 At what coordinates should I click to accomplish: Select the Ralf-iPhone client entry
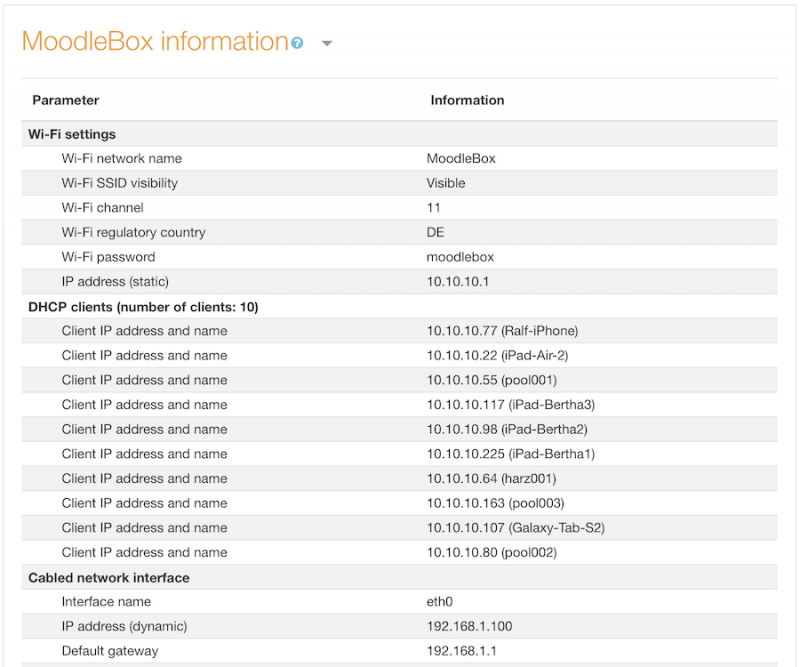[x=502, y=331]
